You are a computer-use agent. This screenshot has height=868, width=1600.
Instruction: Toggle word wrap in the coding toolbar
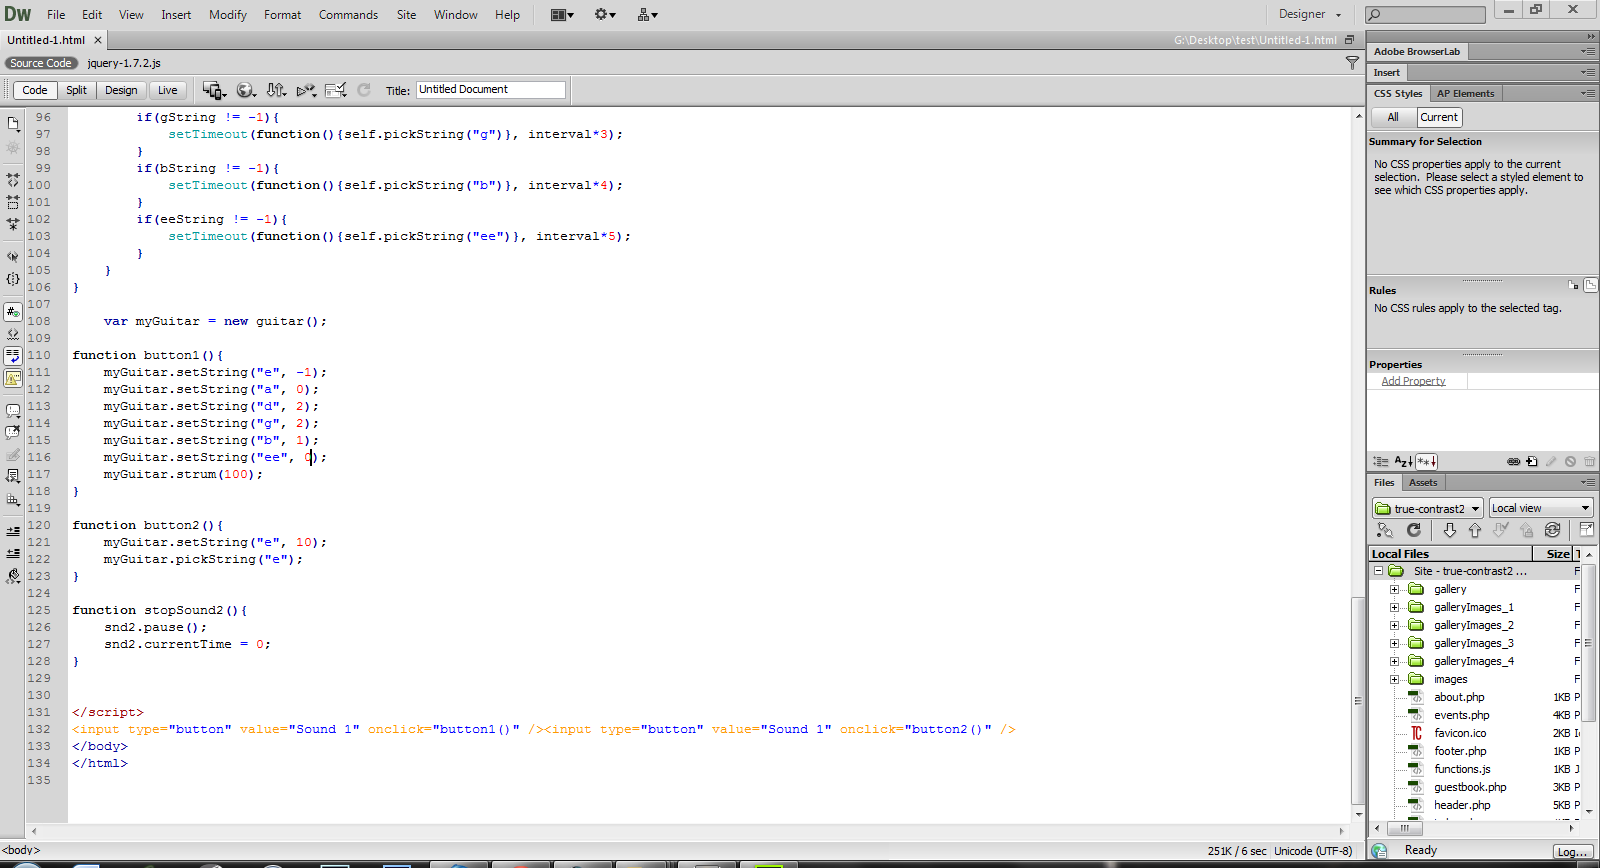(13, 356)
